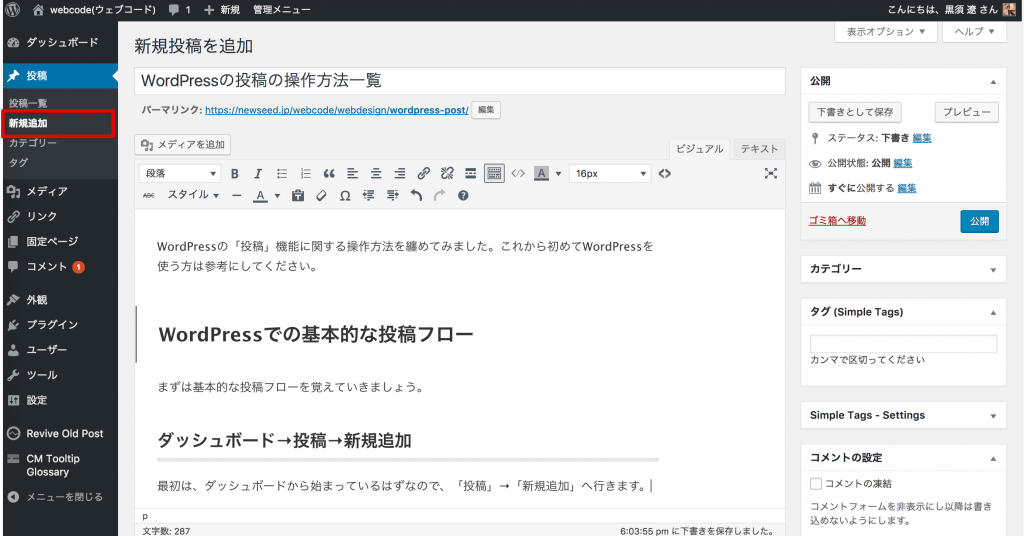The image size is (1024, 536).
Task: Expand the Simple Tags - Settings panel
Action: pyautogui.click(x=993, y=416)
